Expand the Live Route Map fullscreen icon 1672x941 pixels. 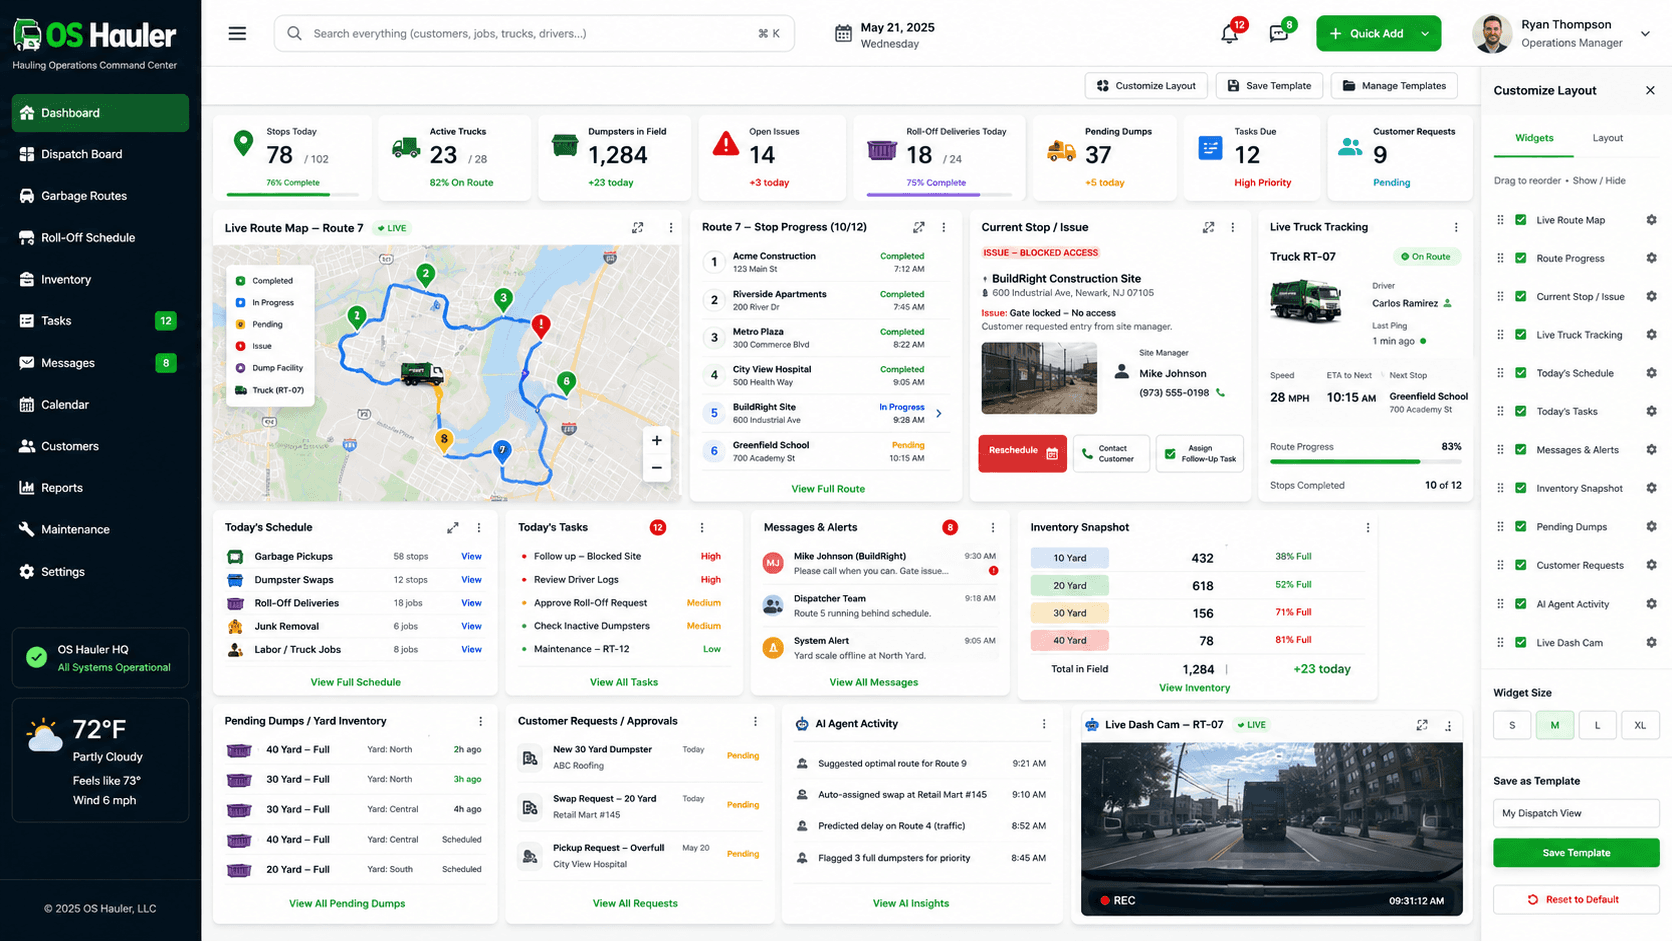tap(637, 228)
